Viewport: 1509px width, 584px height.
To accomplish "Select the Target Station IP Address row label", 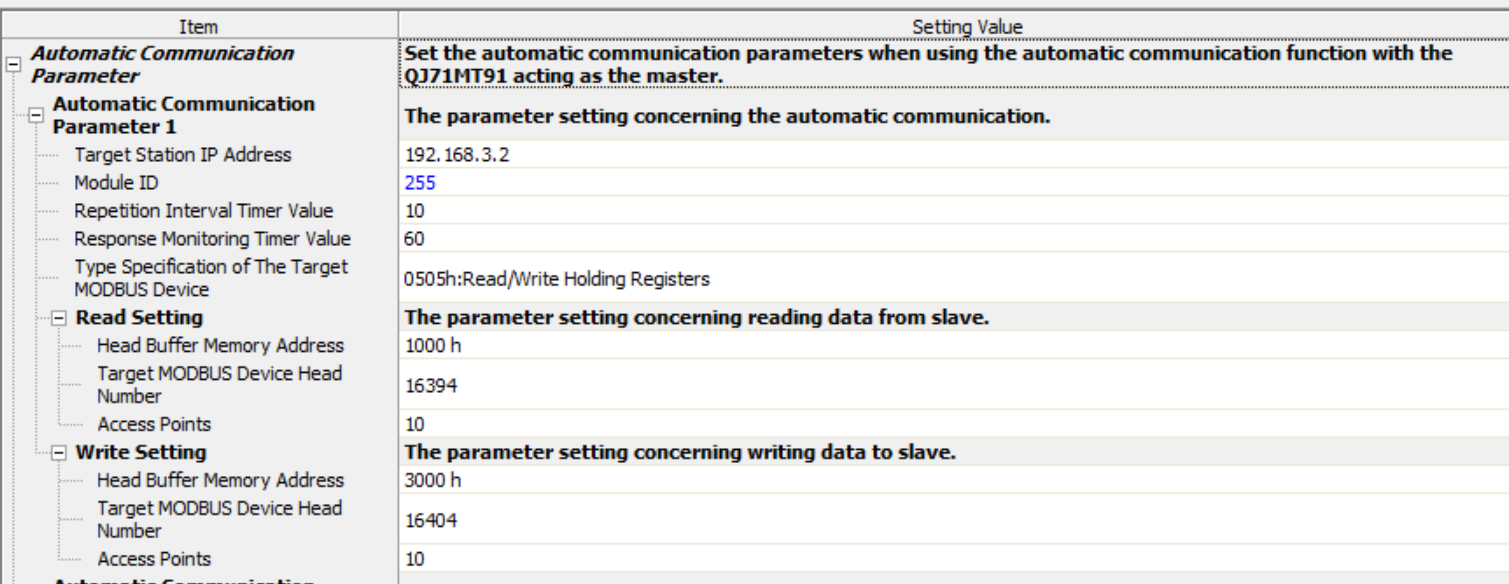I will pos(182,155).
